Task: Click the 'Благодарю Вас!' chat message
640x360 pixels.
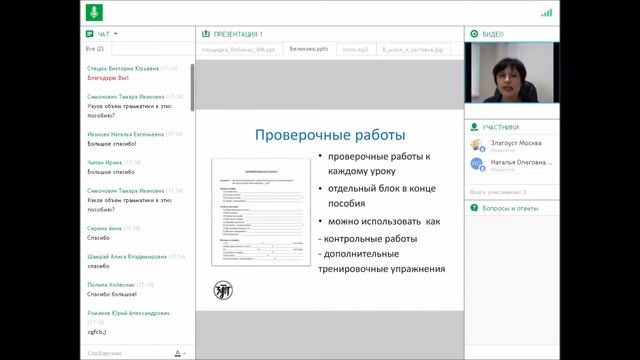Action: point(108,78)
